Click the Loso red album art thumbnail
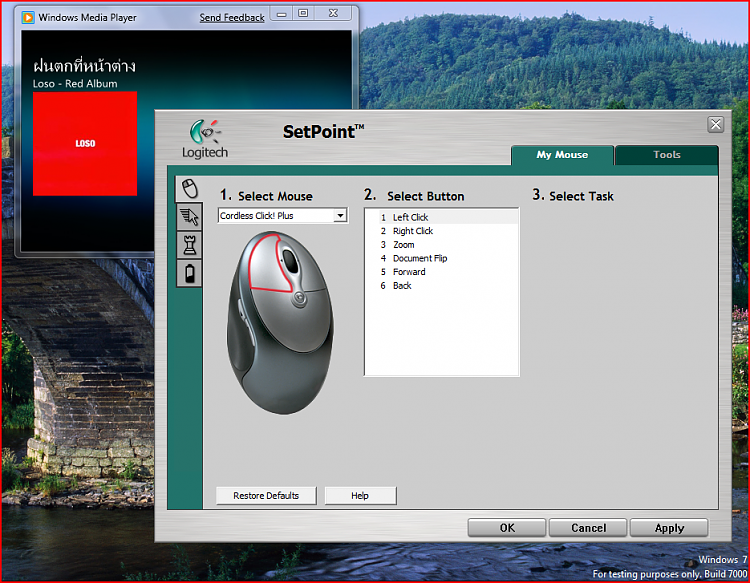The height and width of the screenshot is (583, 750). tap(85, 143)
